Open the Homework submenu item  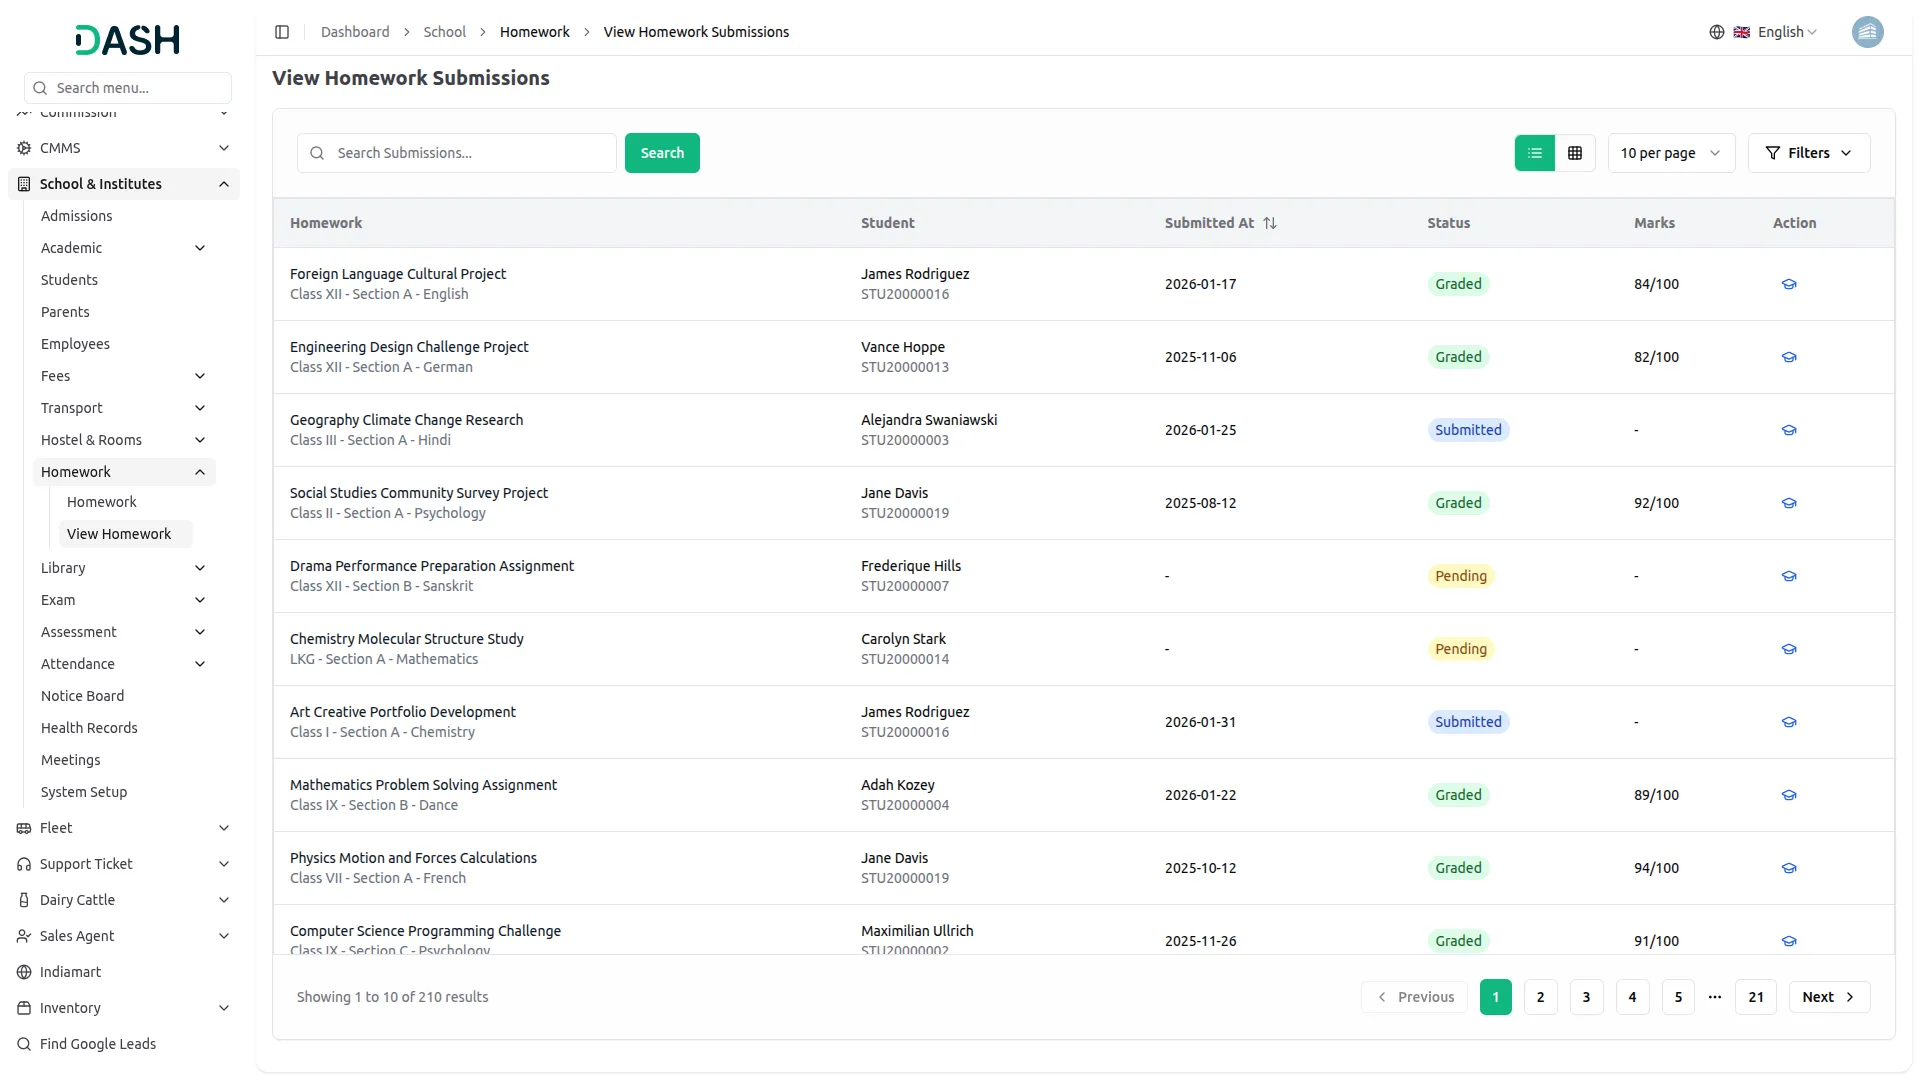click(x=101, y=502)
